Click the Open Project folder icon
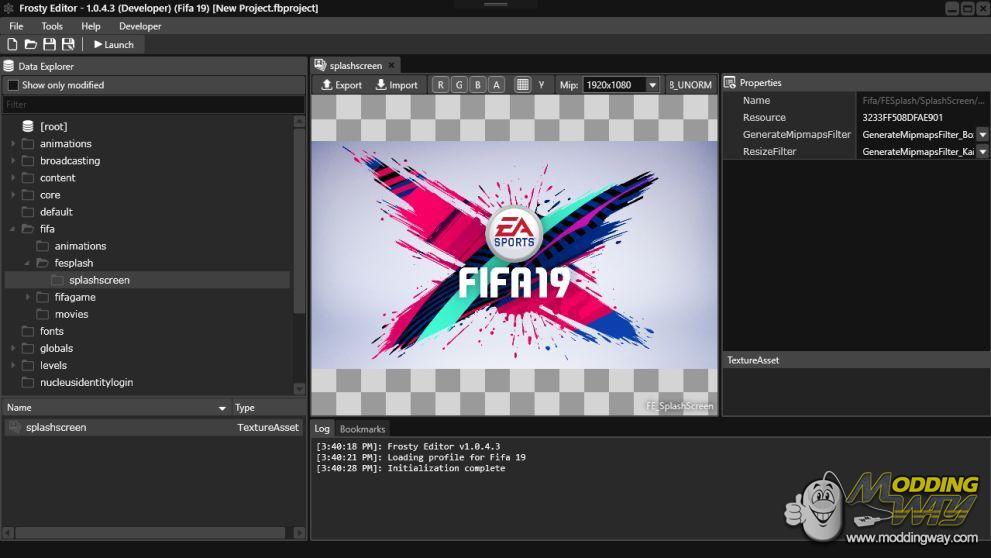Image resolution: width=991 pixels, height=558 pixels. 31,44
